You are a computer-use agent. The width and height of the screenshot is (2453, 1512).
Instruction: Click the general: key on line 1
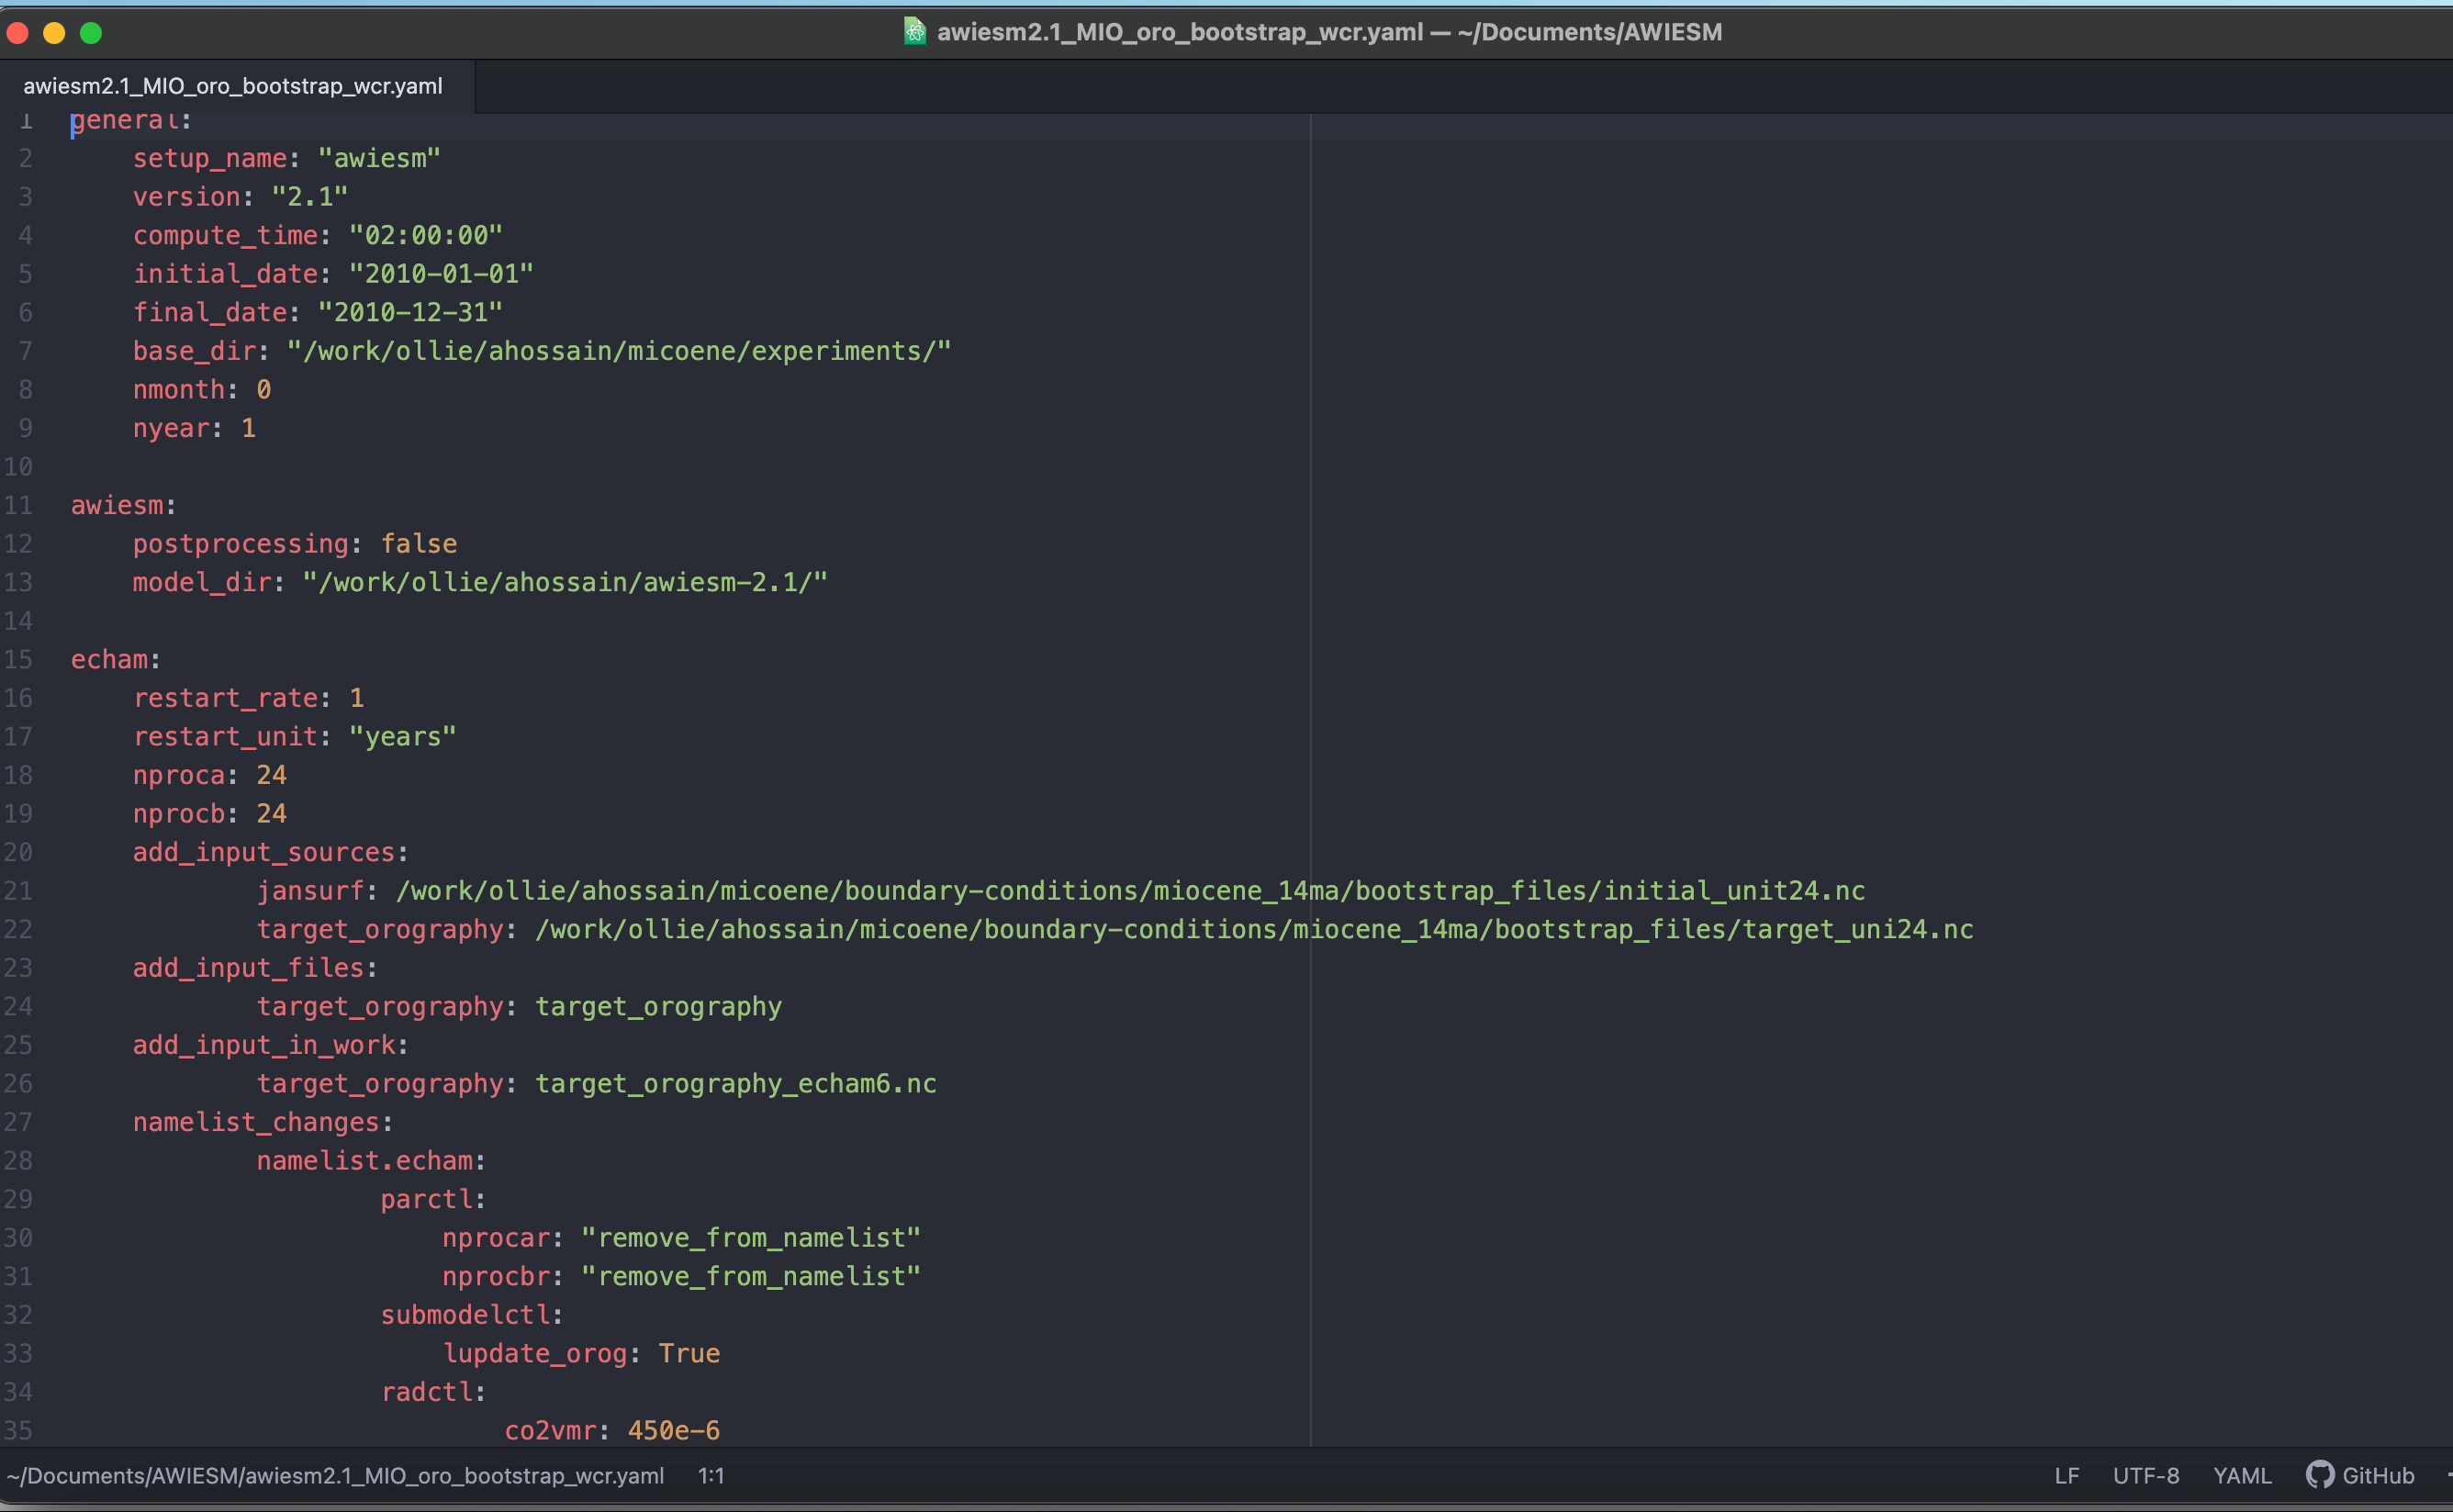130,119
